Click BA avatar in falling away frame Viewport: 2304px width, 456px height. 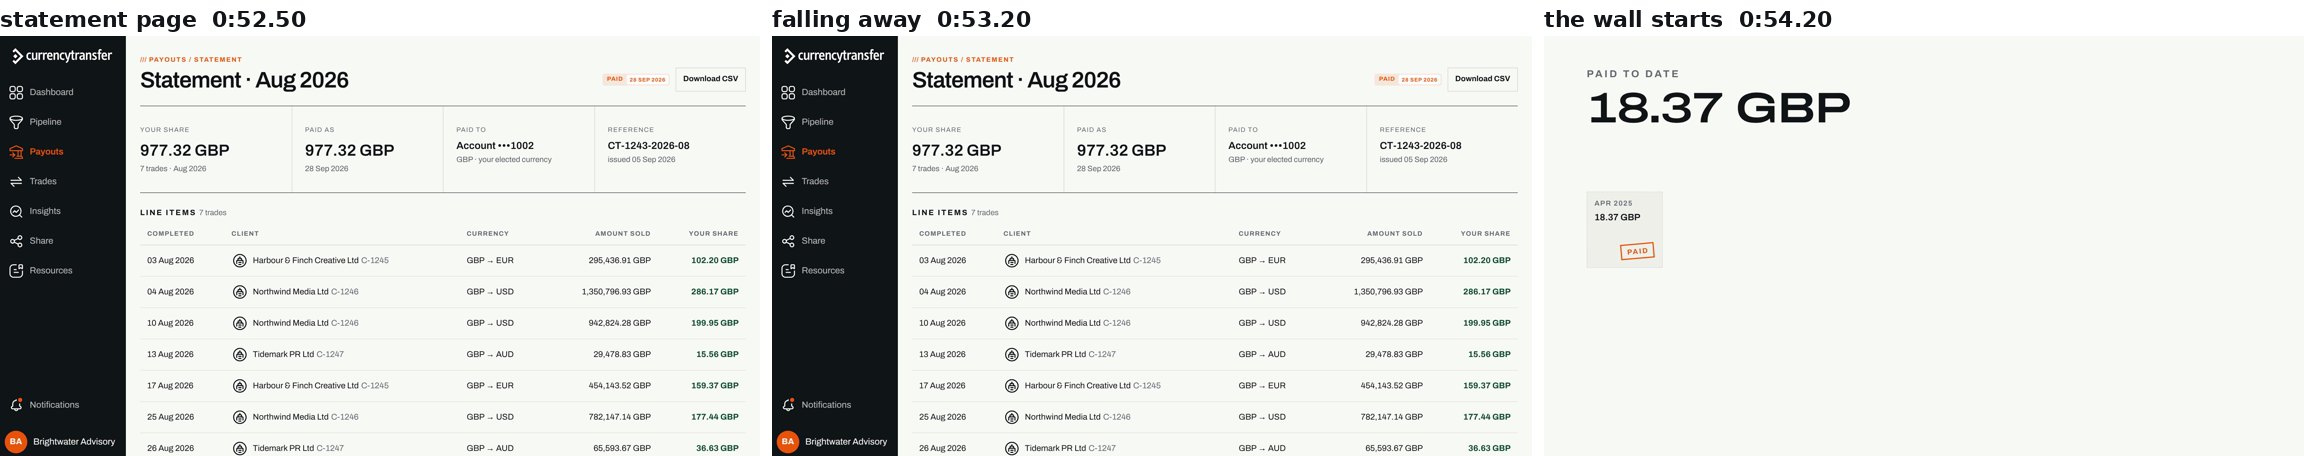788,441
